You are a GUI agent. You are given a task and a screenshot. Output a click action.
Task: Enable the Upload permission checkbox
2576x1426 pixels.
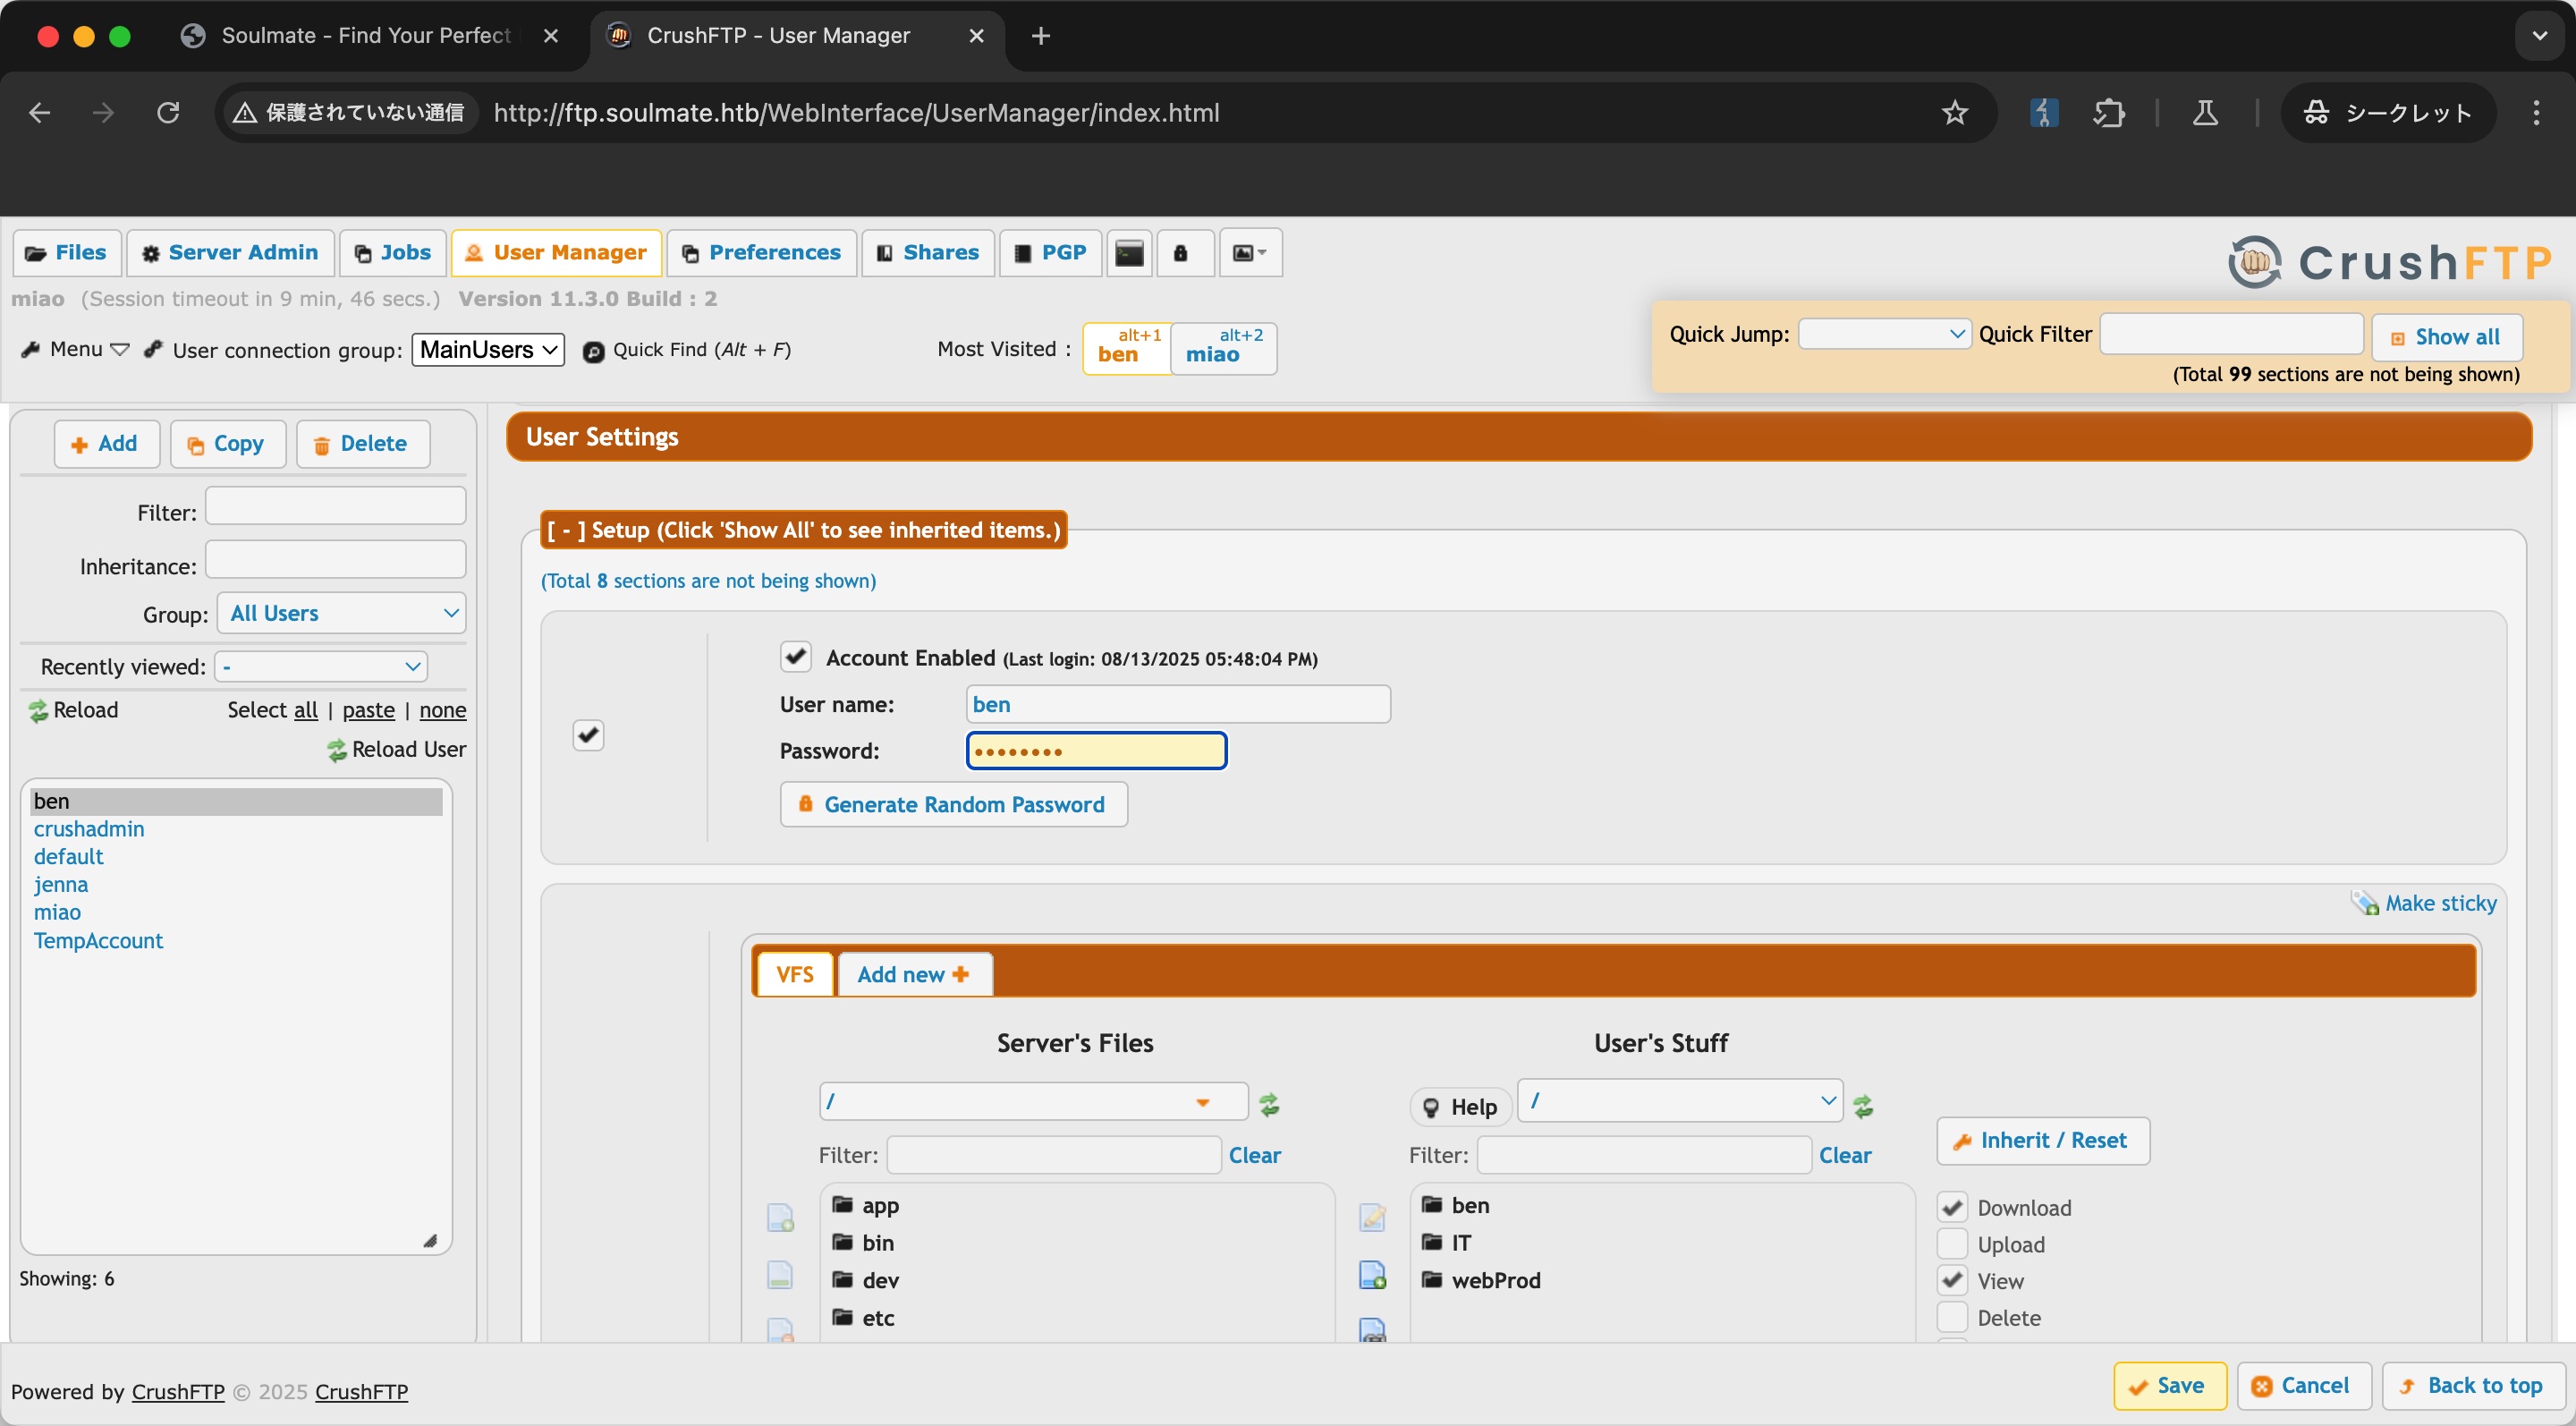point(1951,1244)
